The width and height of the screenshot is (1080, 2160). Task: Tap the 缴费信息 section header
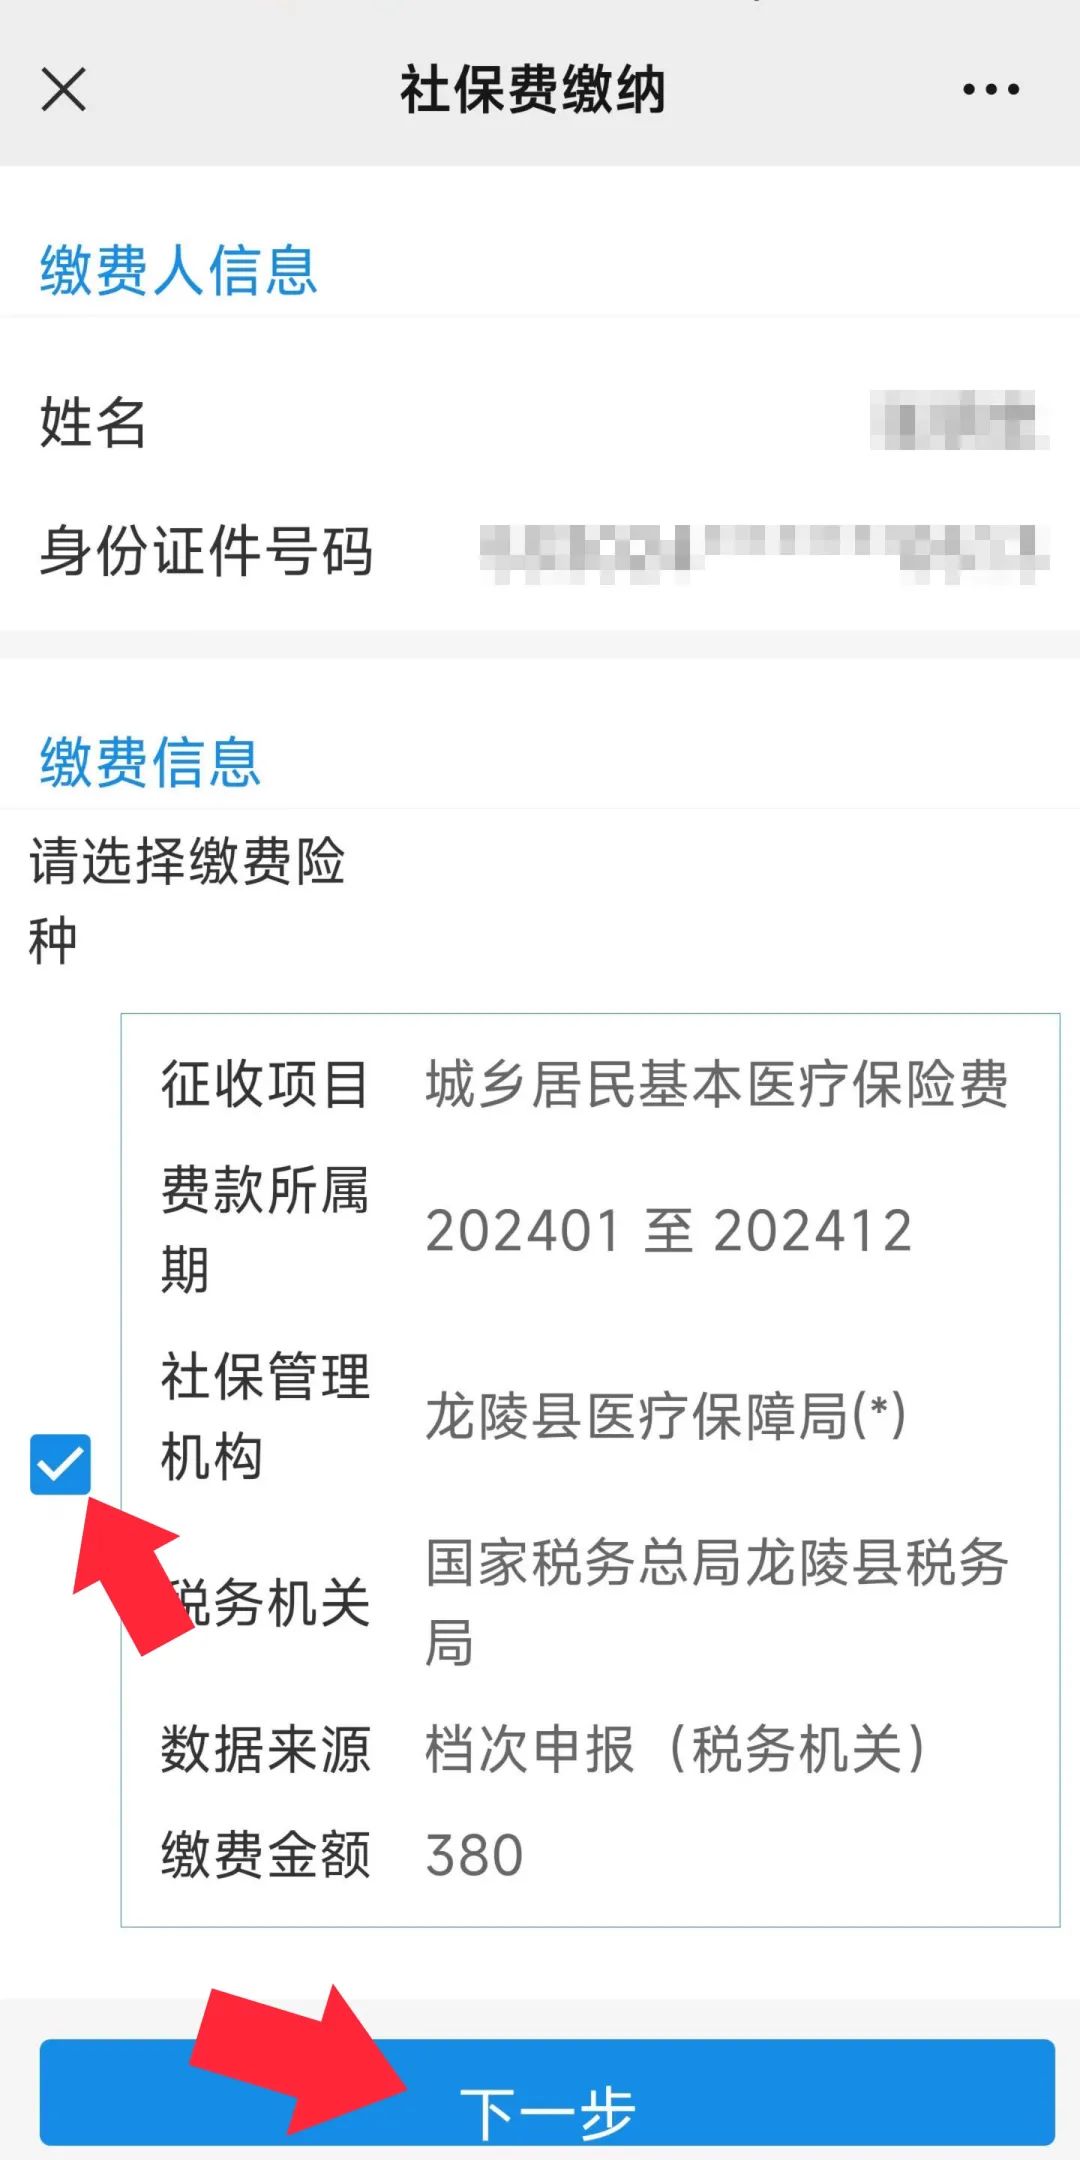pos(150,762)
